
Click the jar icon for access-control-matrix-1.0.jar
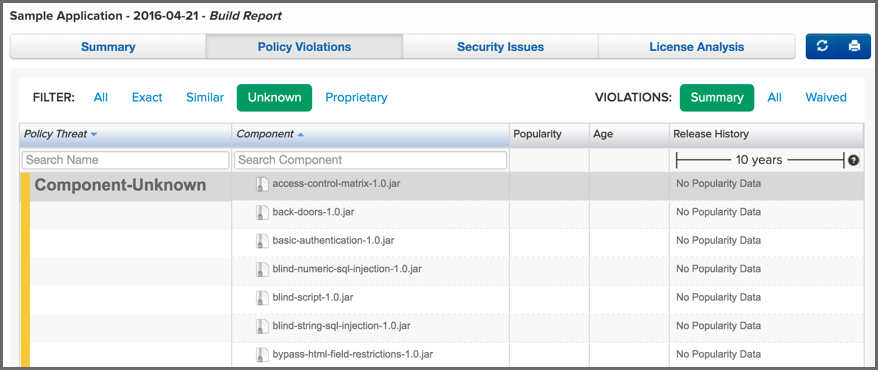pyautogui.click(x=261, y=184)
